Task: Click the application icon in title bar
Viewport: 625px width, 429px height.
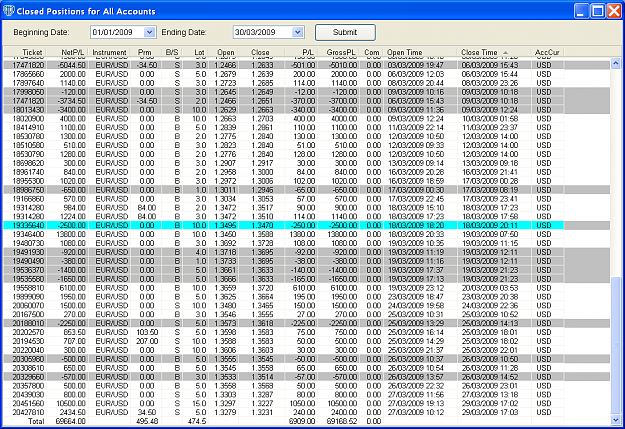Action: coord(8,11)
